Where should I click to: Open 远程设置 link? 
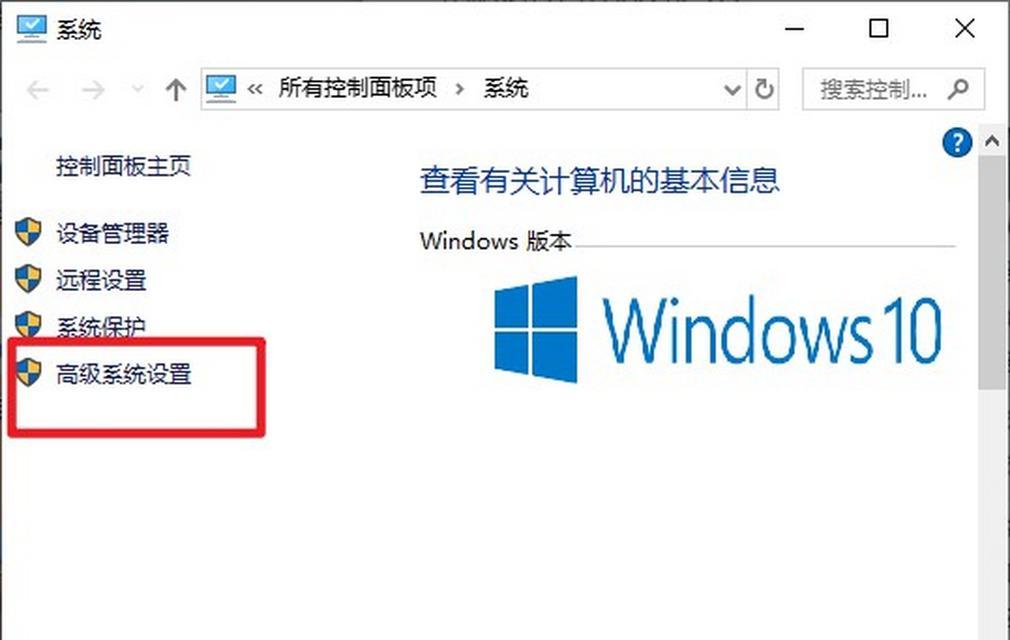101,280
